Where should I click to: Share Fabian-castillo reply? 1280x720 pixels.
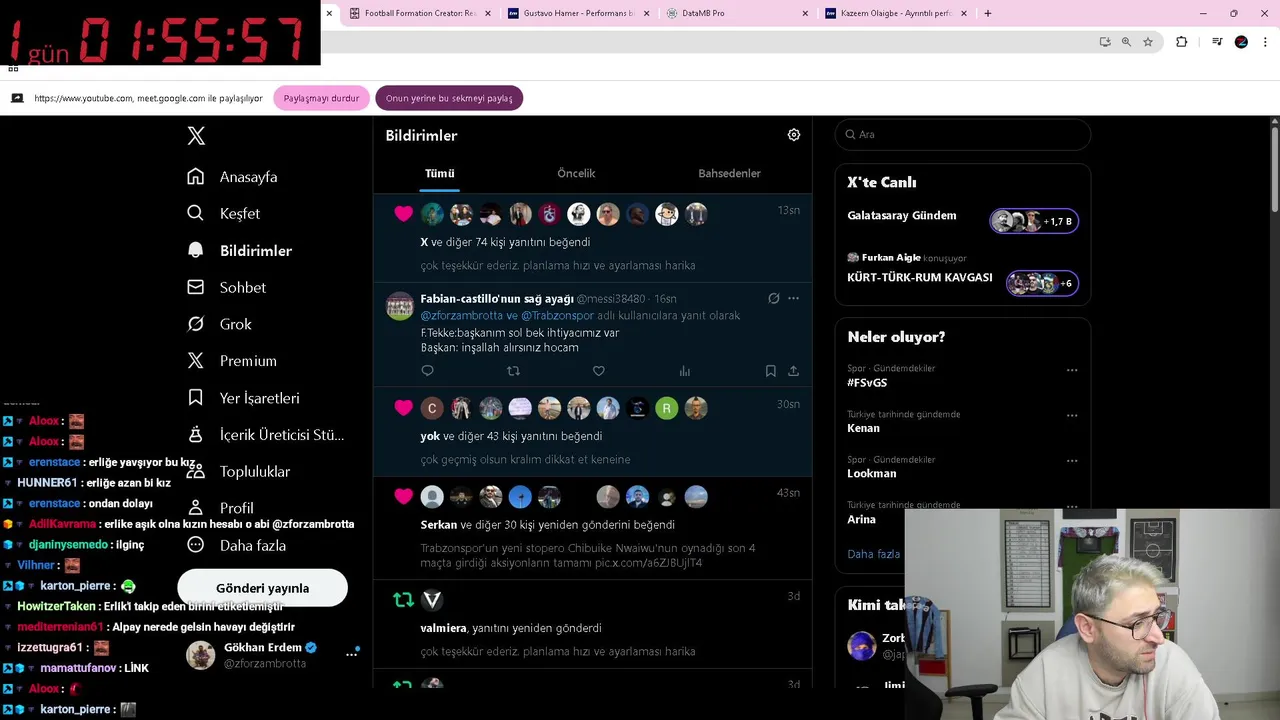(793, 371)
